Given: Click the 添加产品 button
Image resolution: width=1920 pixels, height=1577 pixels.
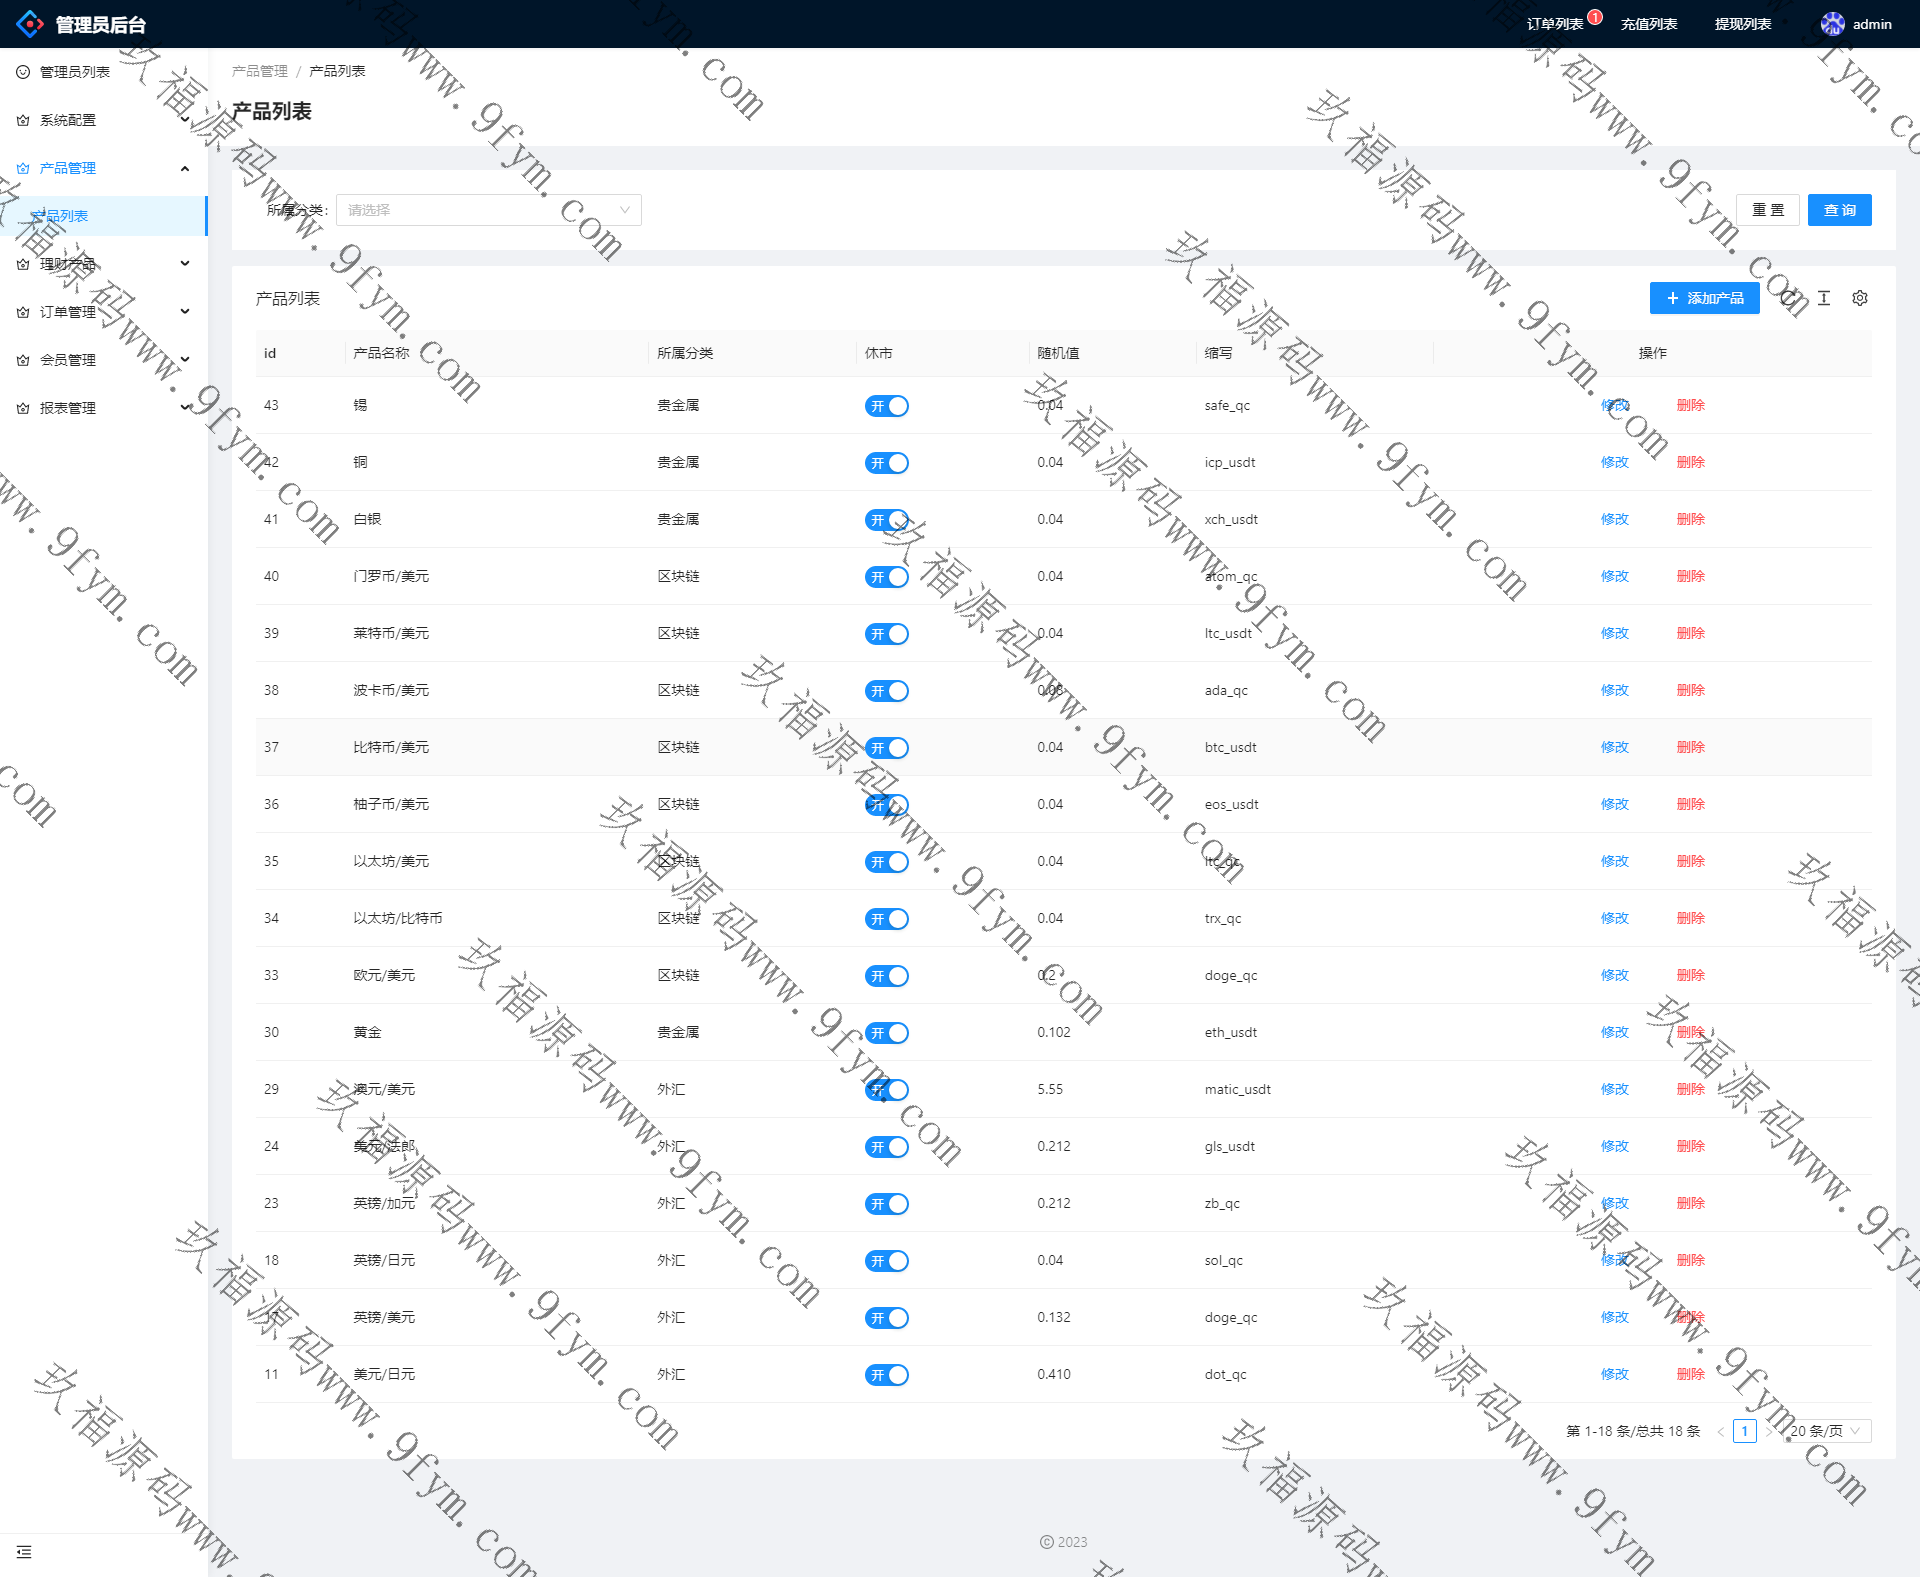Looking at the screenshot, I should pos(1704,298).
